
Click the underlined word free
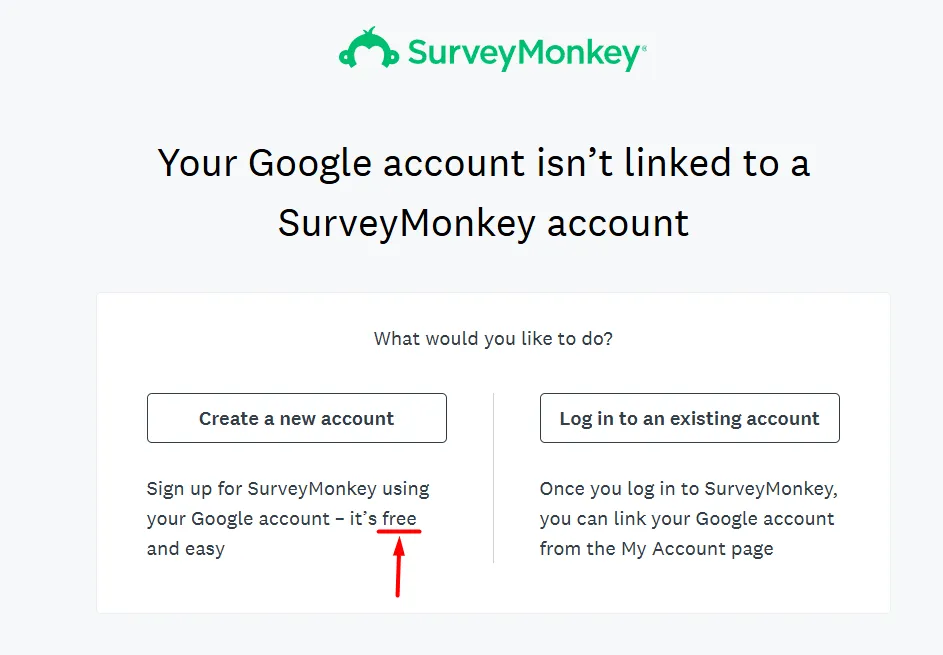click(x=398, y=518)
